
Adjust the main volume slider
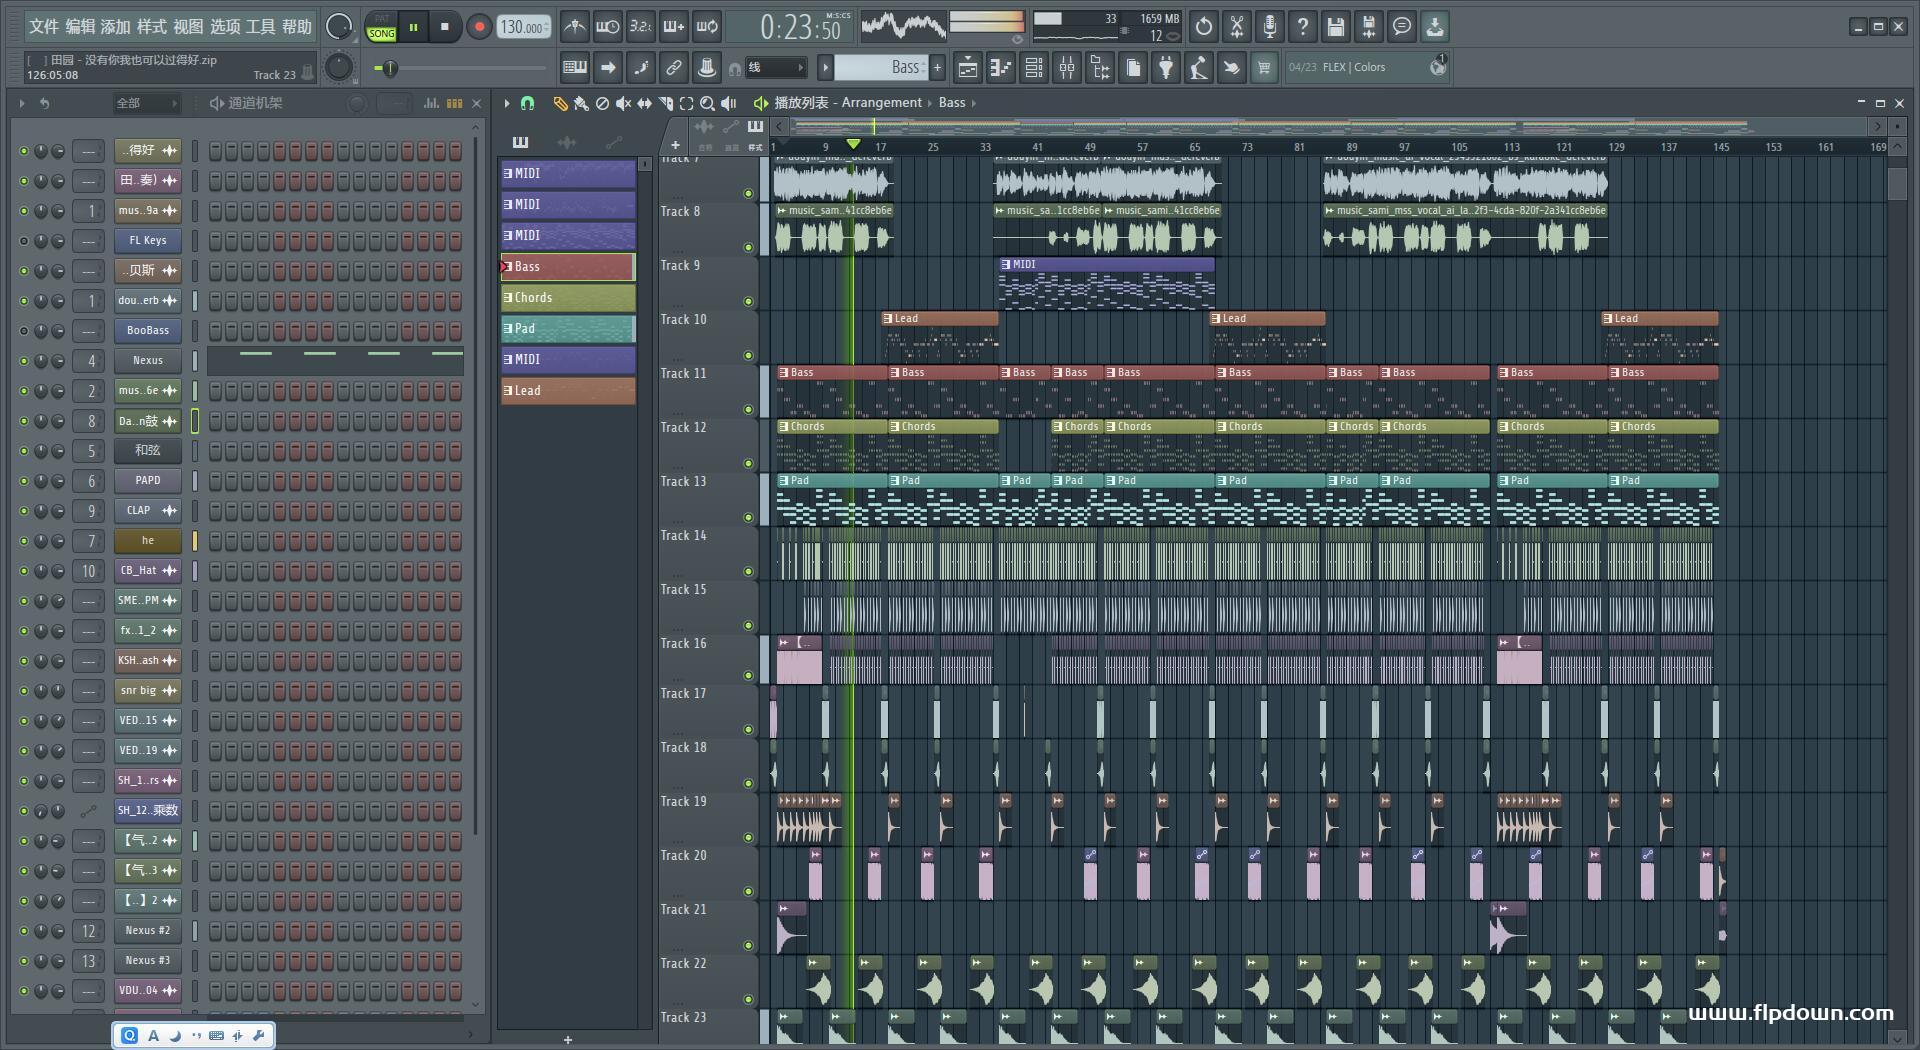click(x=390, y=68)
